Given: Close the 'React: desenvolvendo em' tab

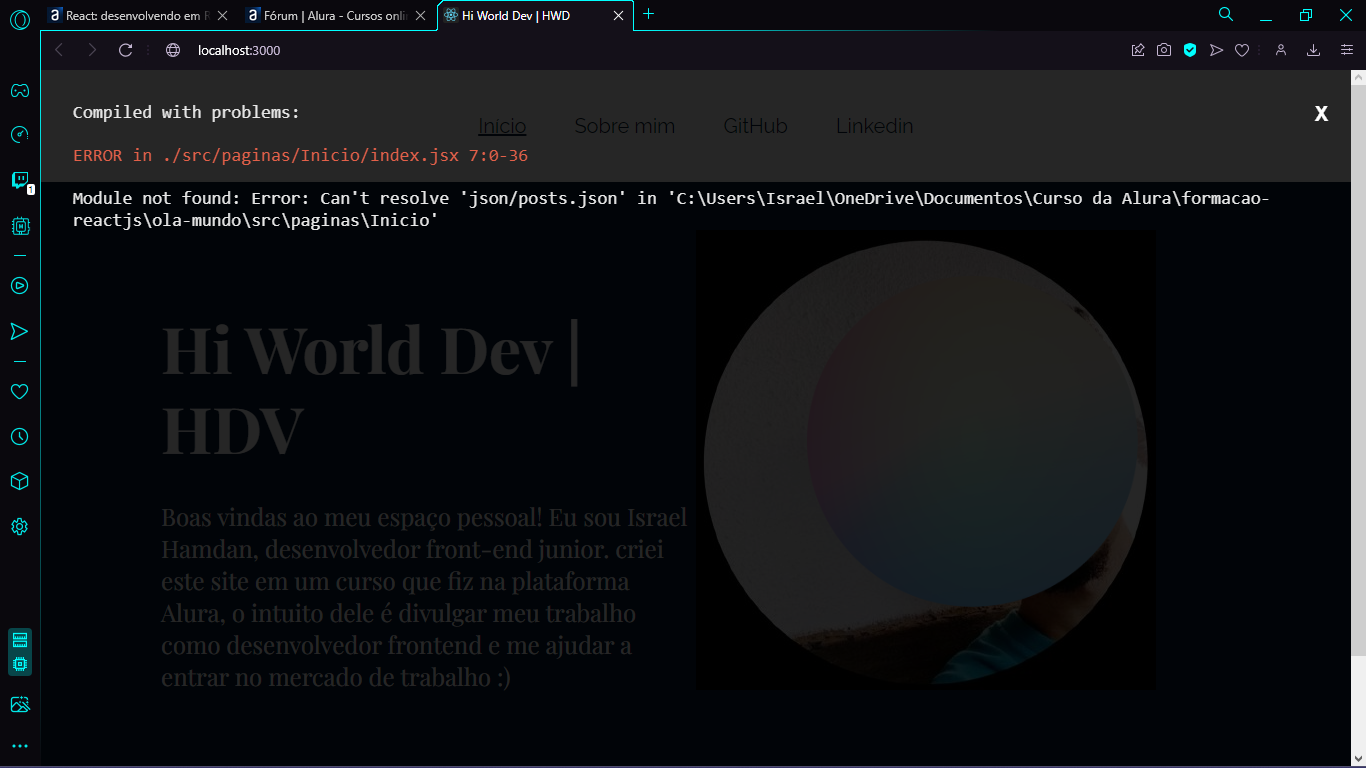Looking at the screenshot, I should click(222, 16).
